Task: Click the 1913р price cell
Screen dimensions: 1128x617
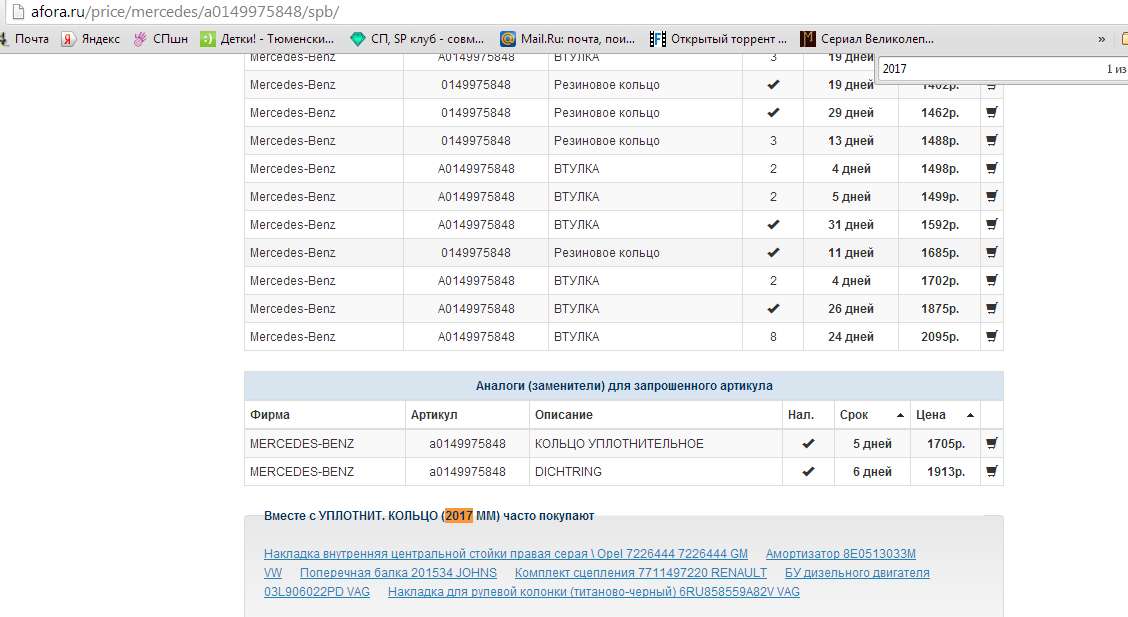Action: pos(946,472)
